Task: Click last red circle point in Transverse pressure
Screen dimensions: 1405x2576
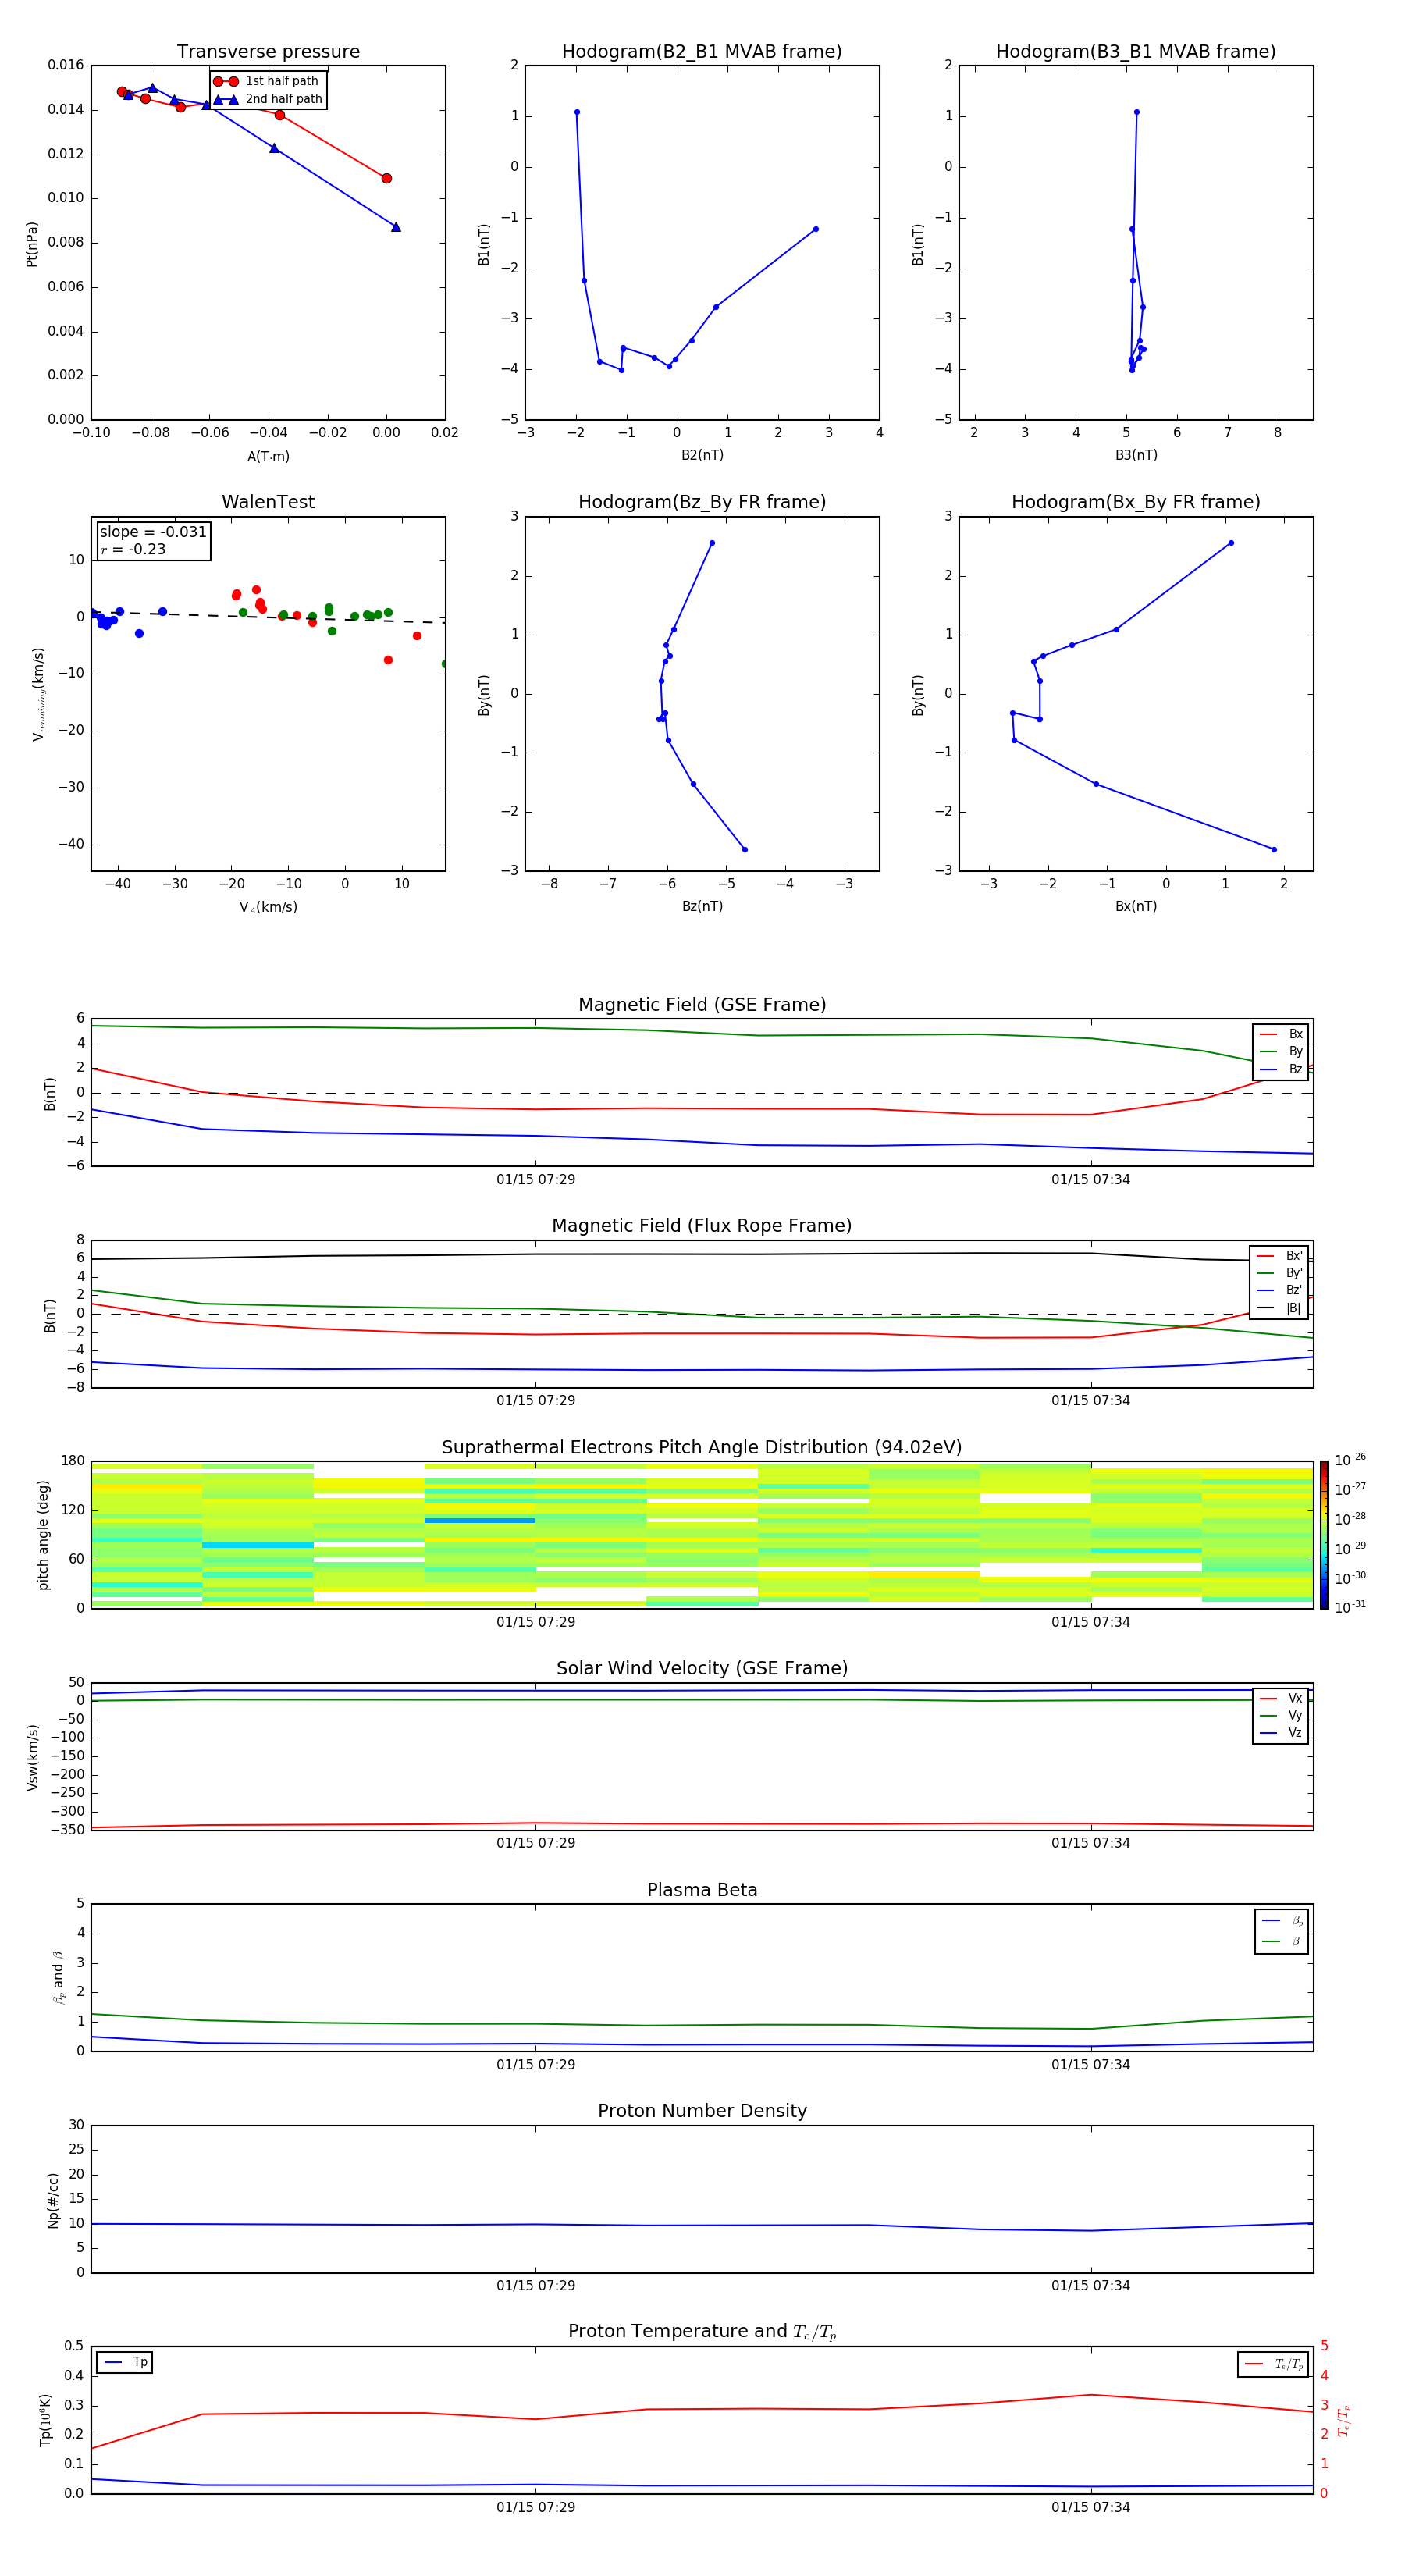Action: [386, 178]
